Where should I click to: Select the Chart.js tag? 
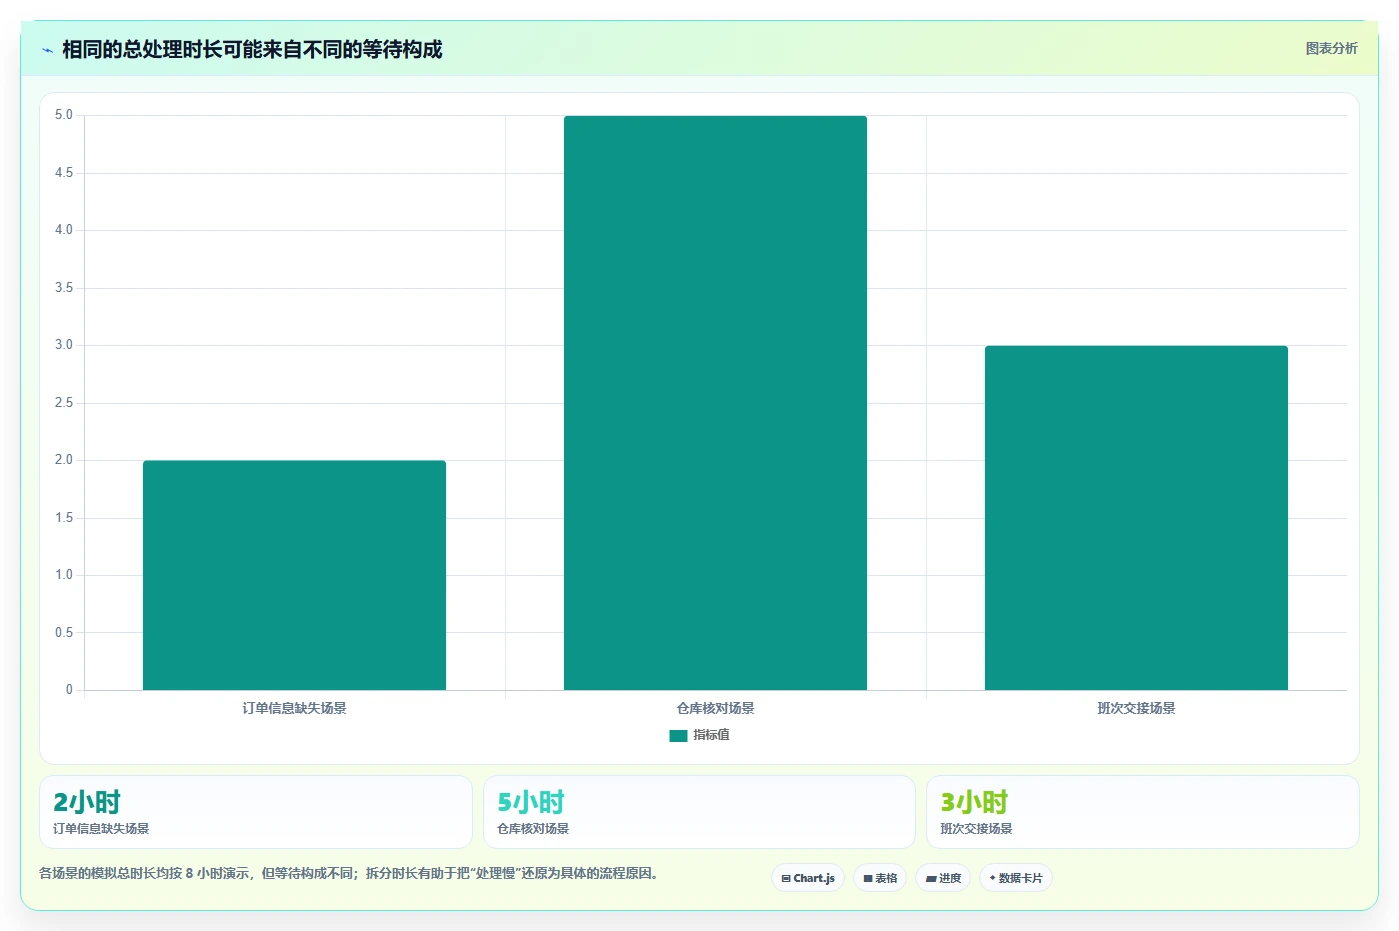(808, 878)
